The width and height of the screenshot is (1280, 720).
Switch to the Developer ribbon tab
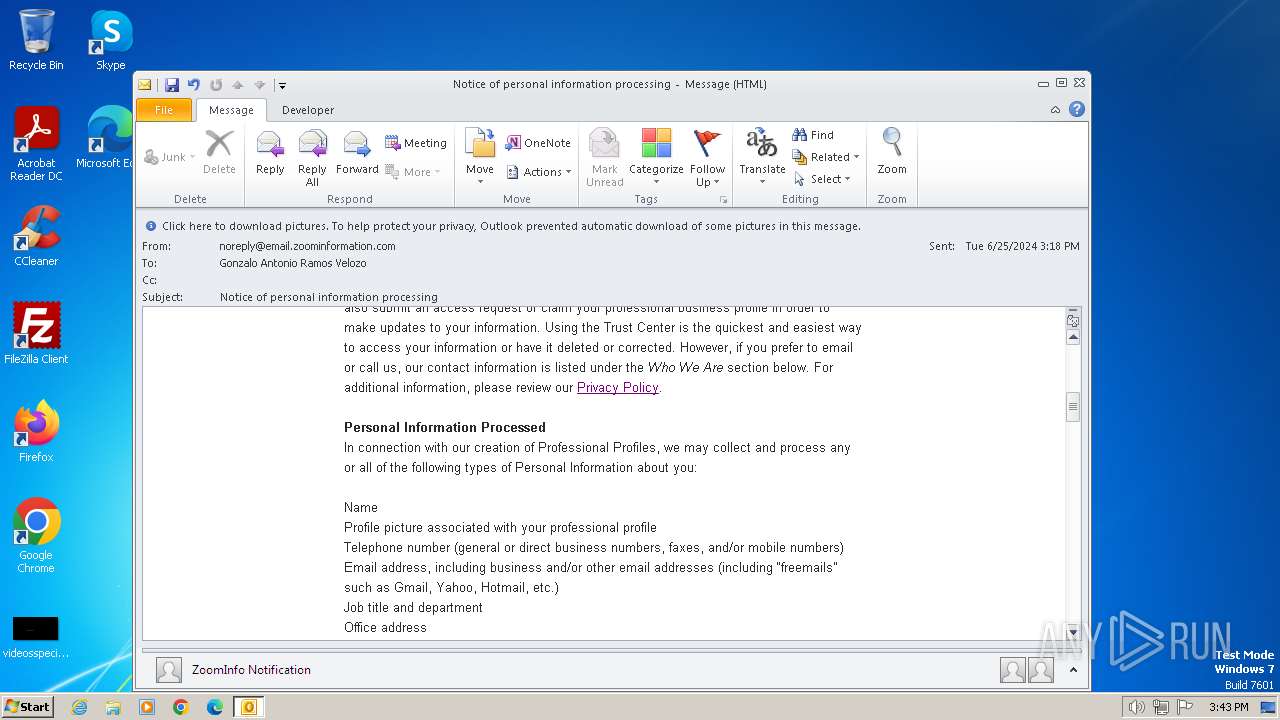308,110
